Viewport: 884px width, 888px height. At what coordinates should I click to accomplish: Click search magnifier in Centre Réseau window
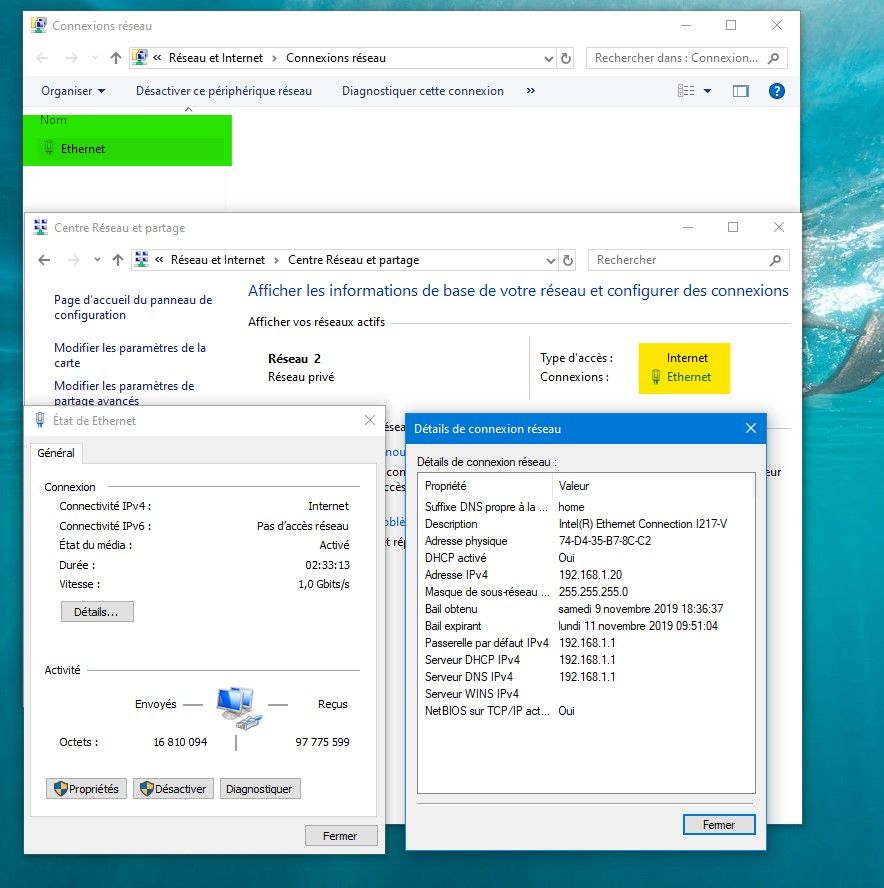point(775,260)
